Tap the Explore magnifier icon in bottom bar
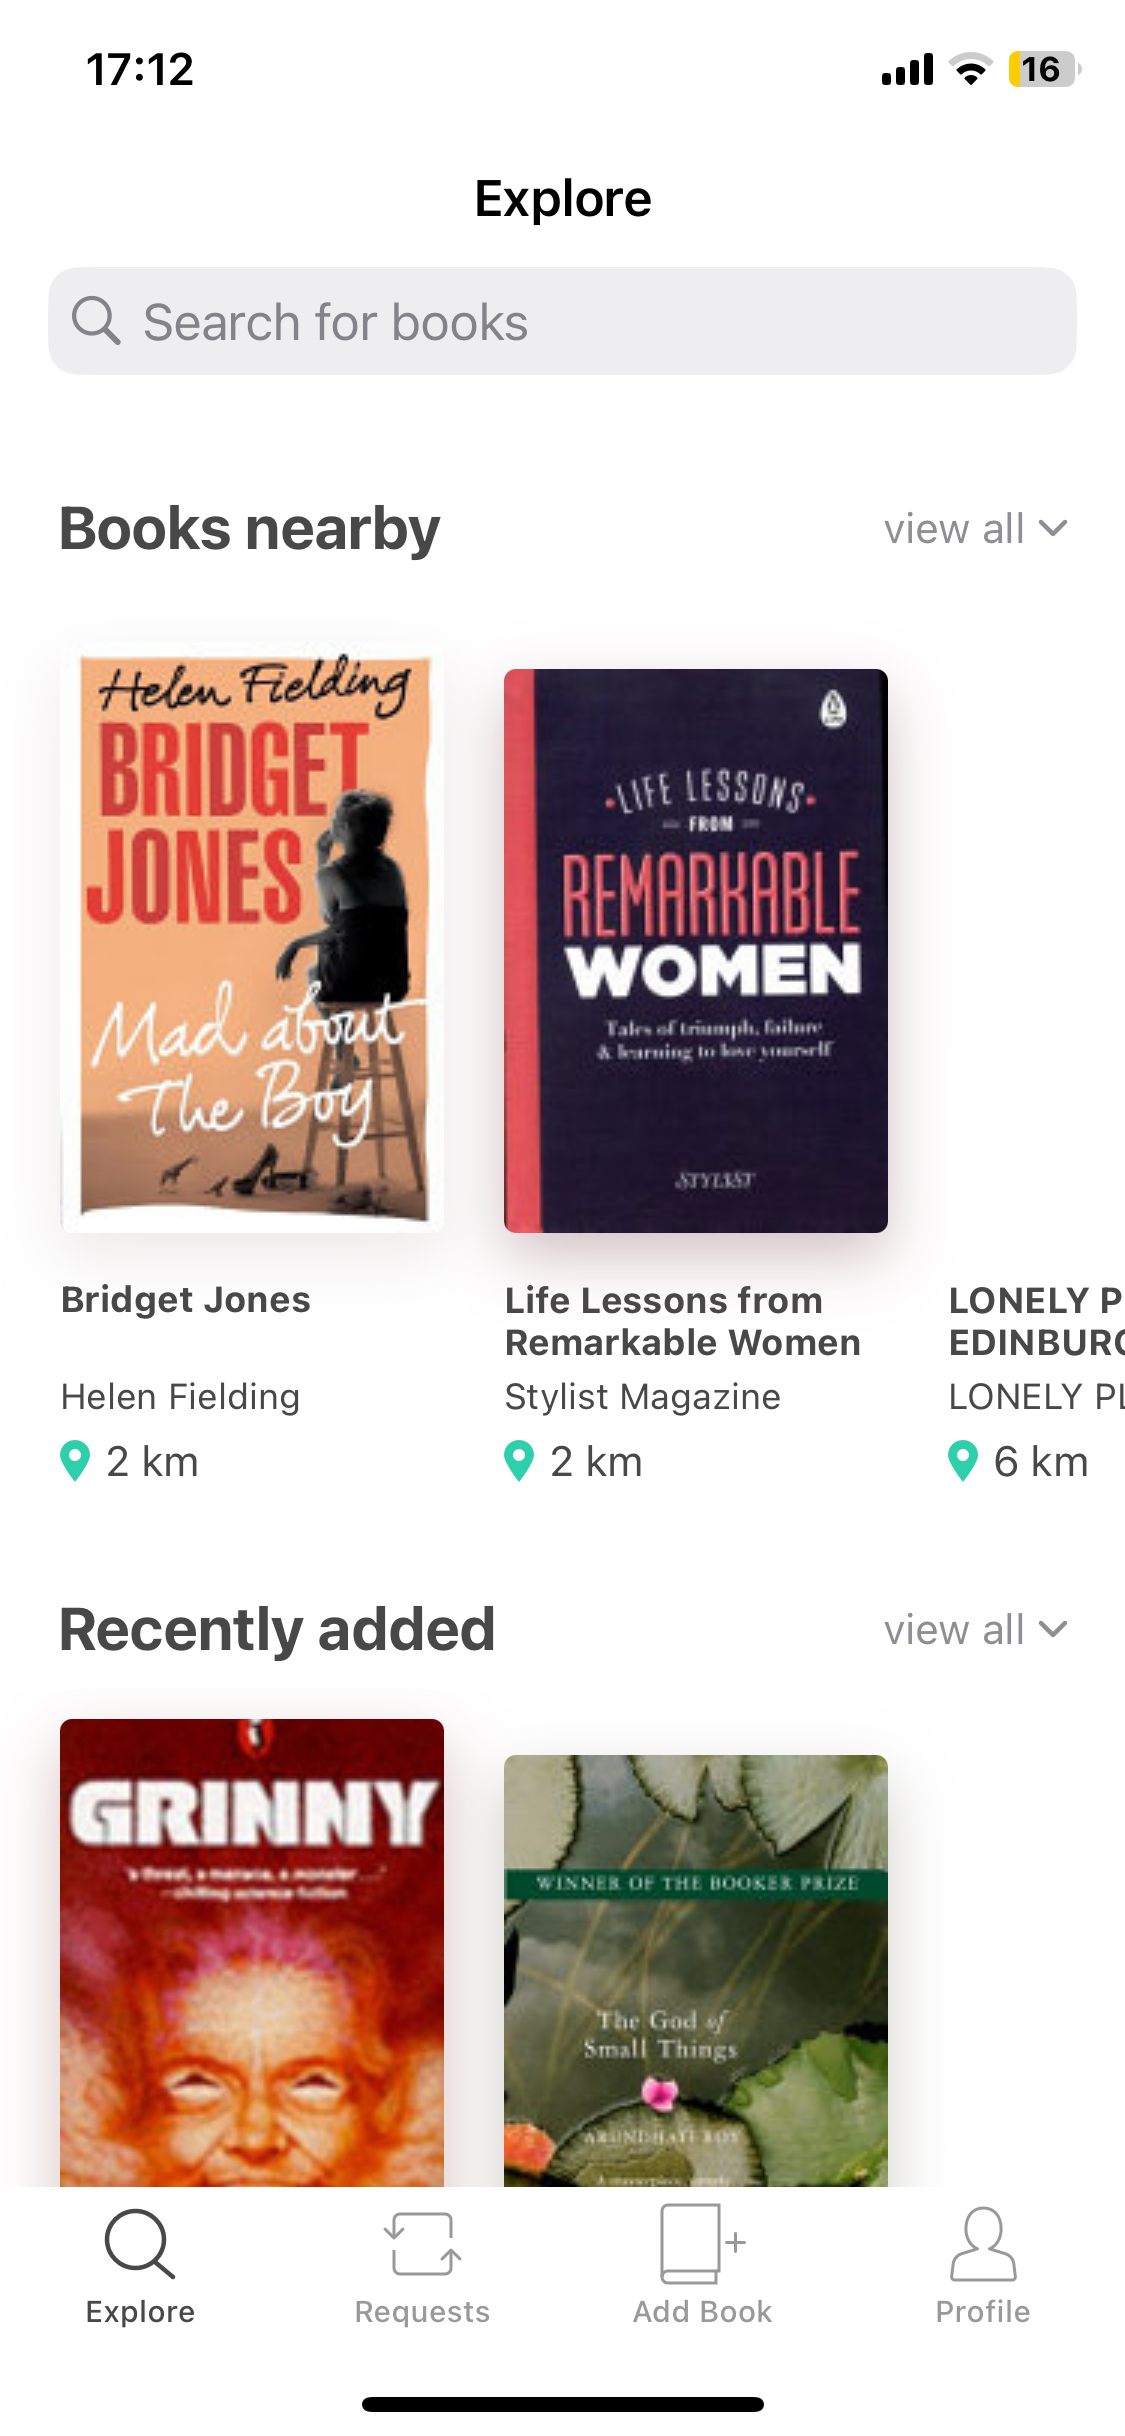 140,2243
